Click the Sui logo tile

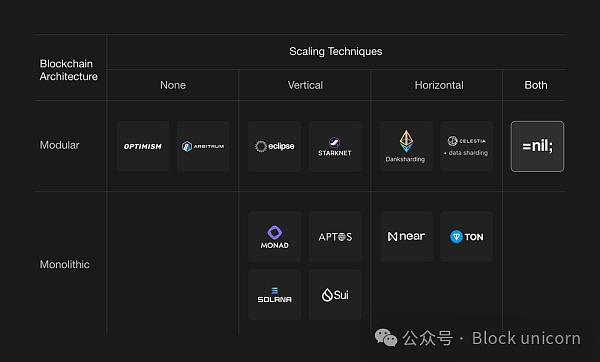[x=335, y=295]
